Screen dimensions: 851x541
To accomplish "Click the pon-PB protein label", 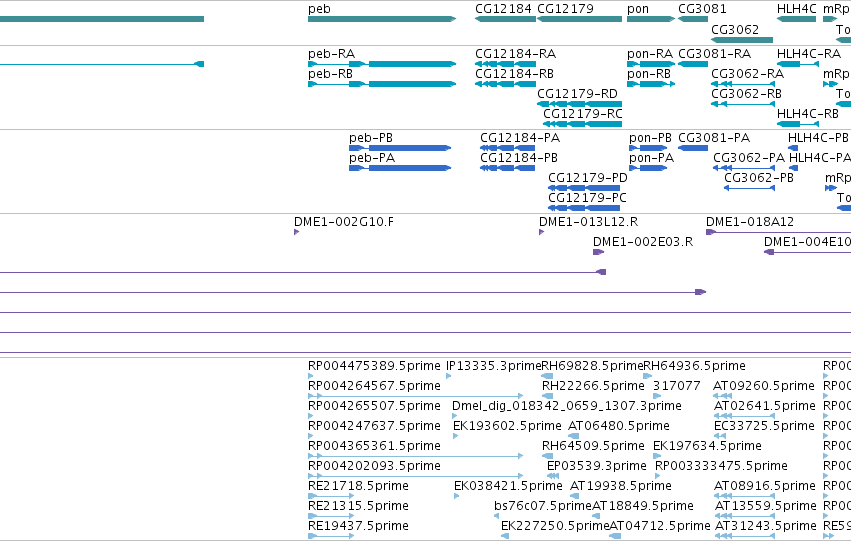I will coord(650,138).
